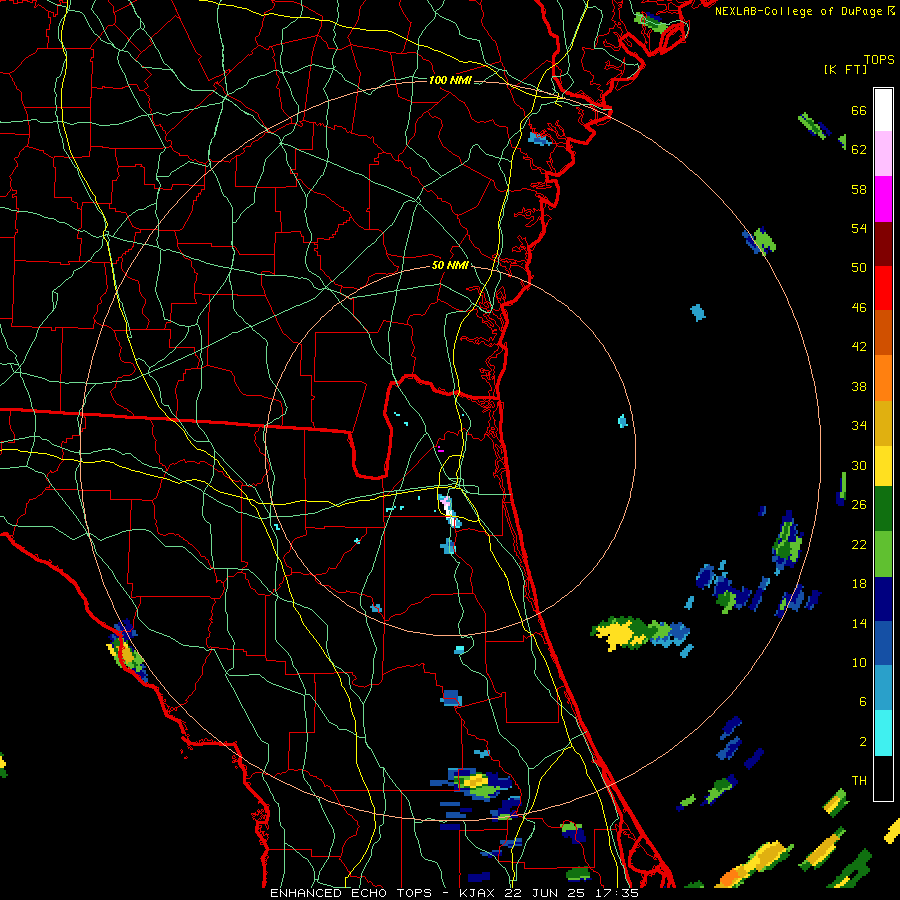Pick the light blue 6-10 kft swatch

click(883, 688)
